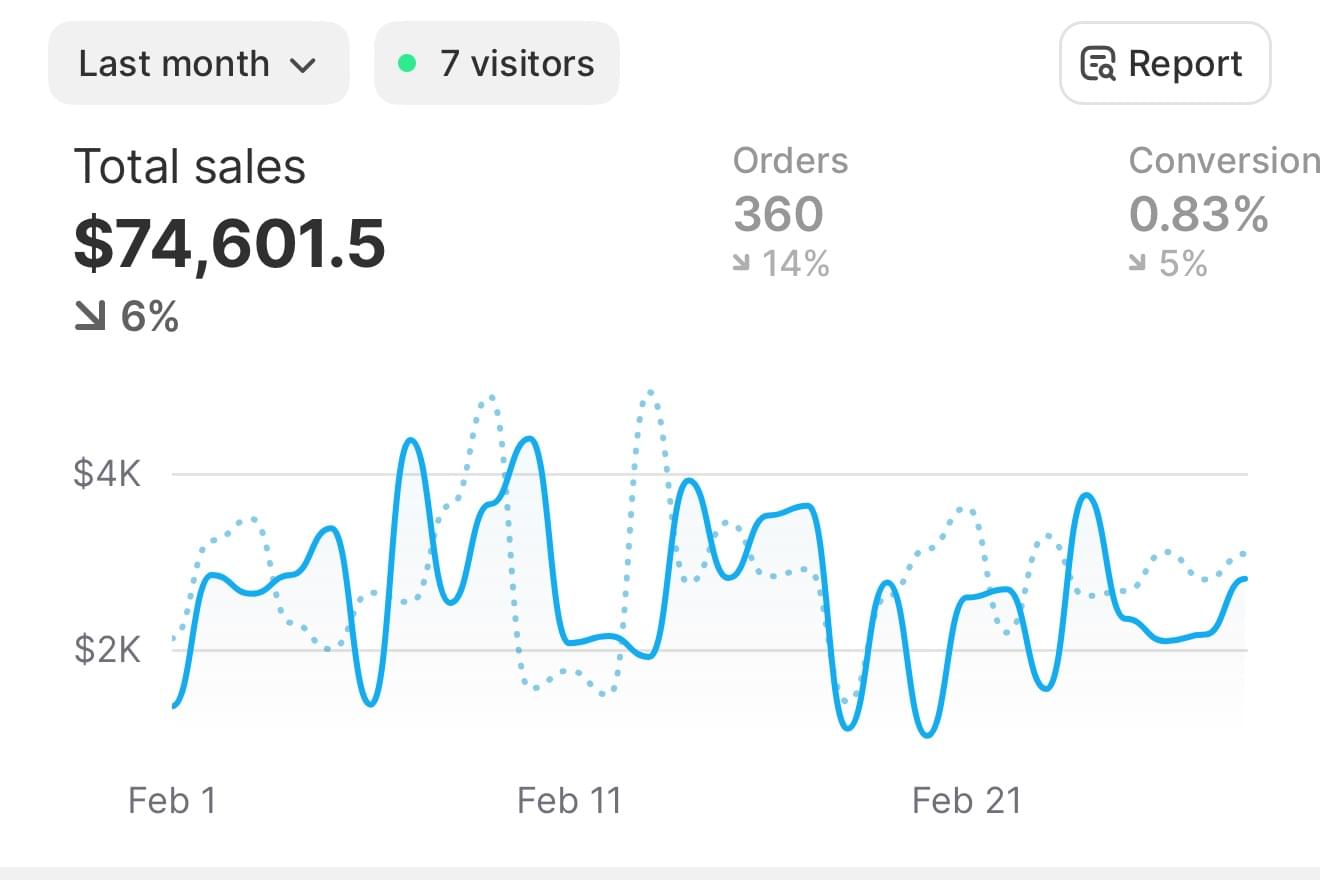Click the $74,601.5 total sales amount
The image size is (1320, 880).
click(x=229, y=243)
